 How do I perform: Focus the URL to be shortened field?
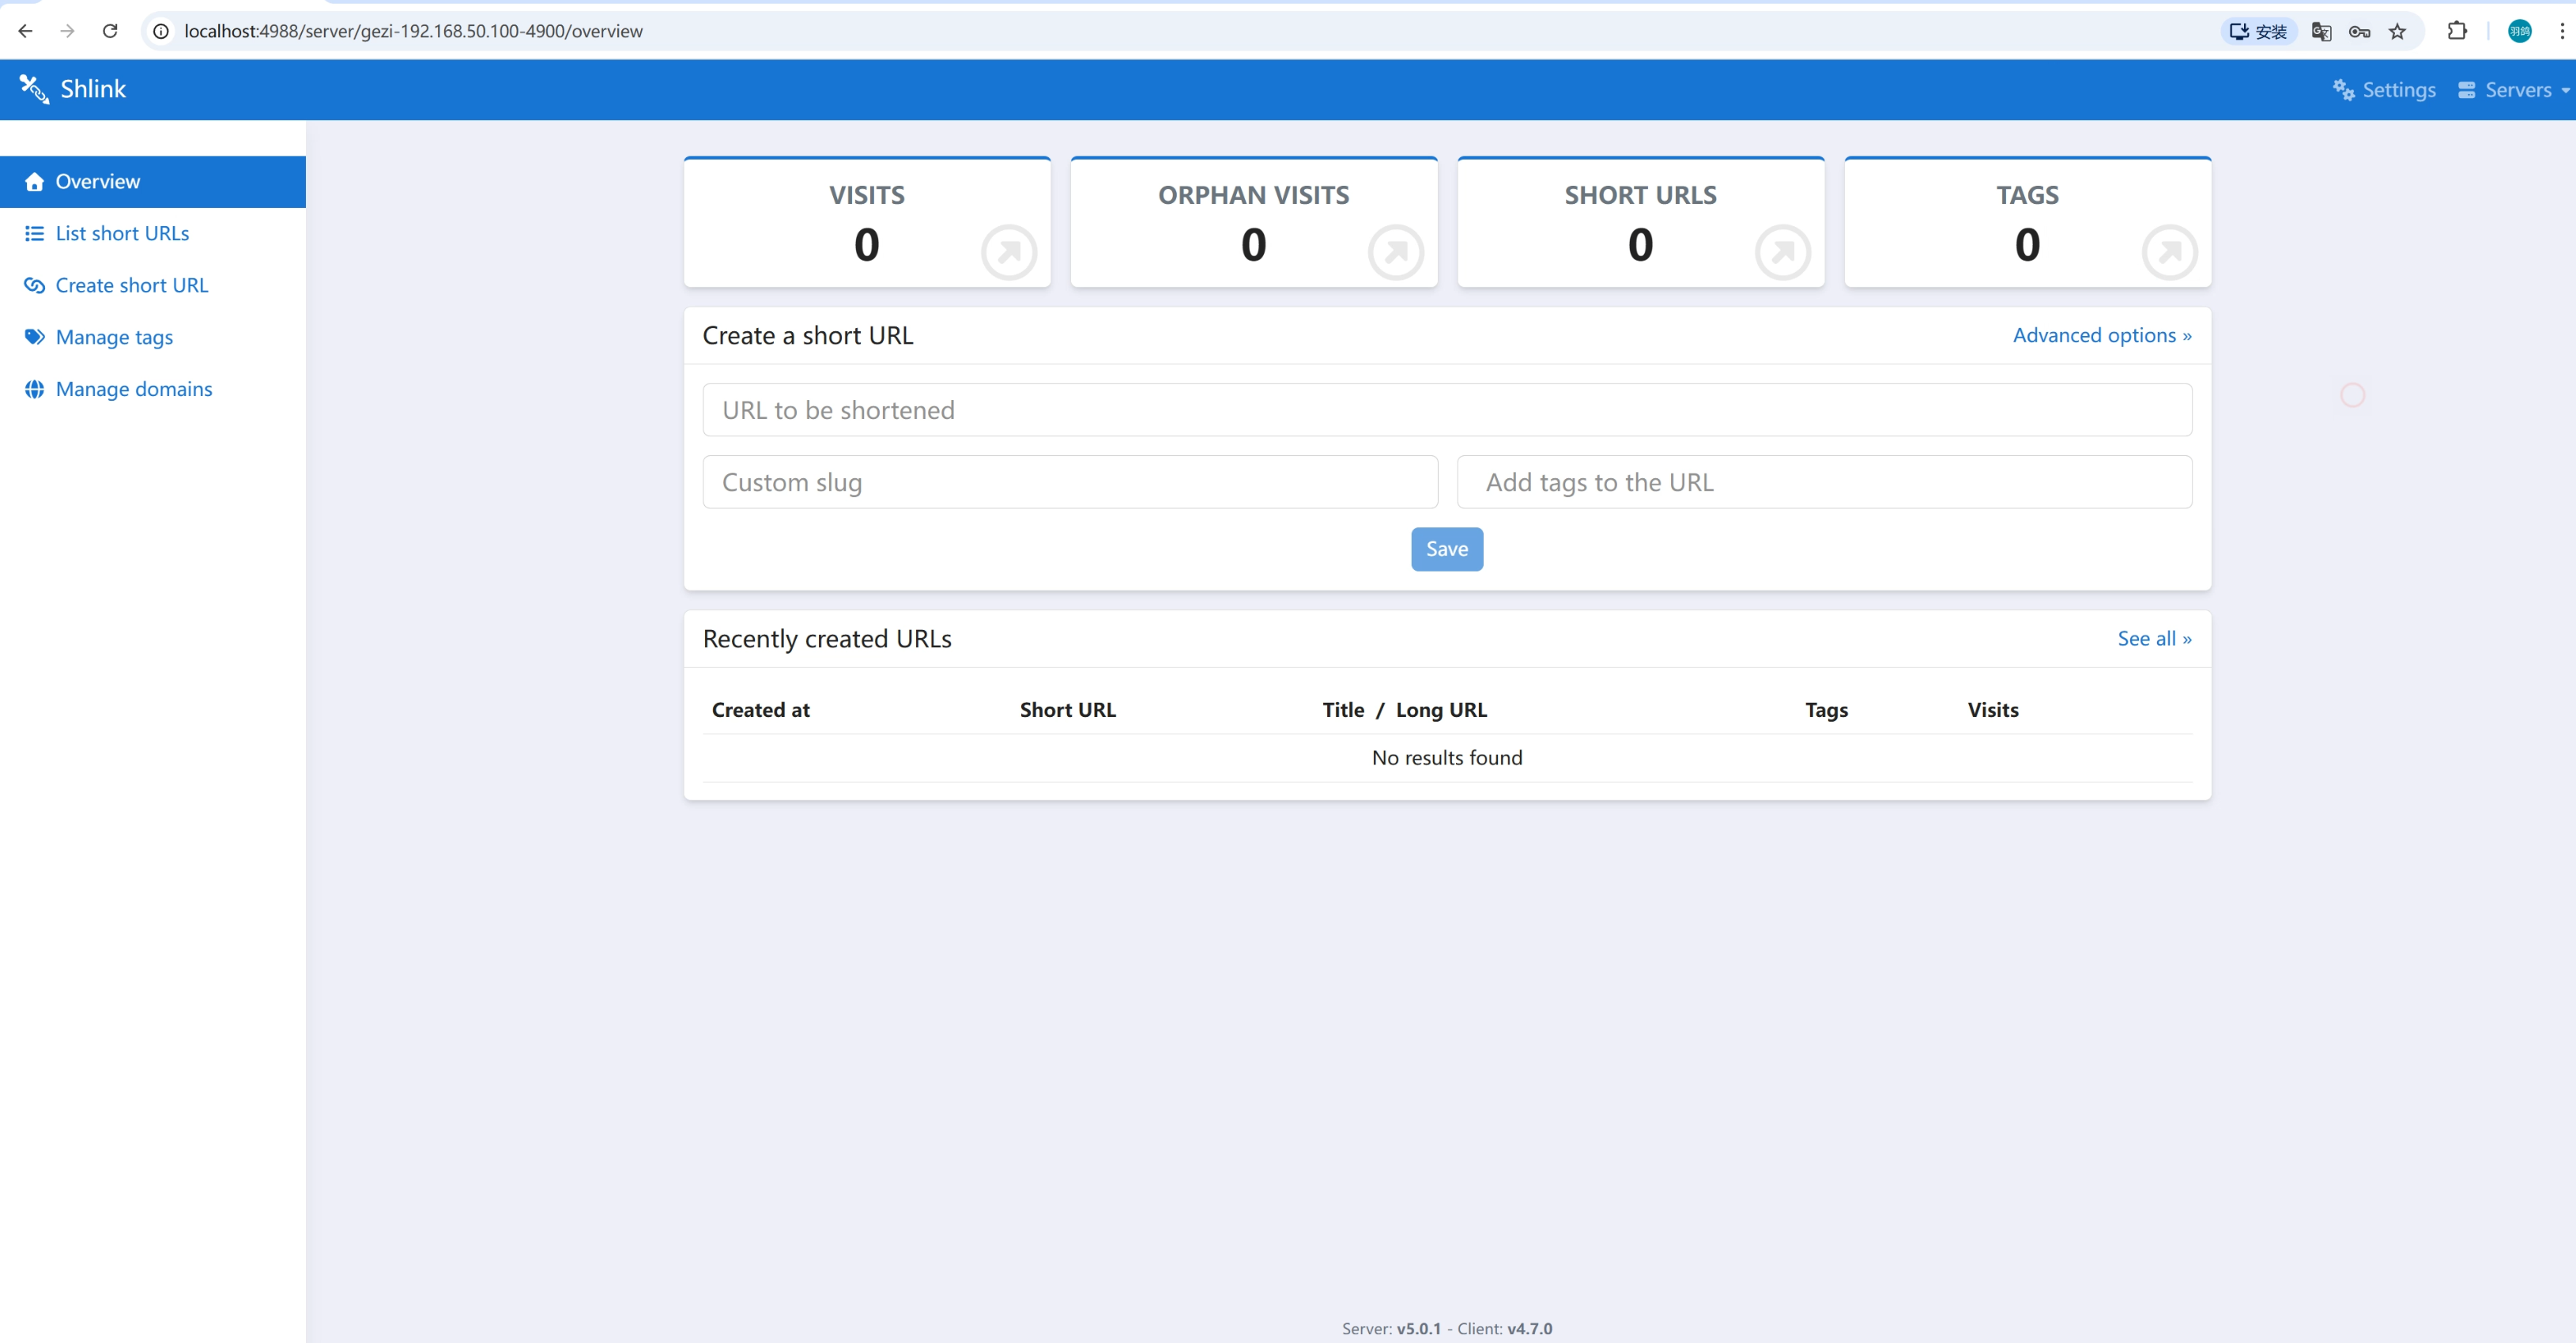pyautogui.click(x=1446, y=410)
